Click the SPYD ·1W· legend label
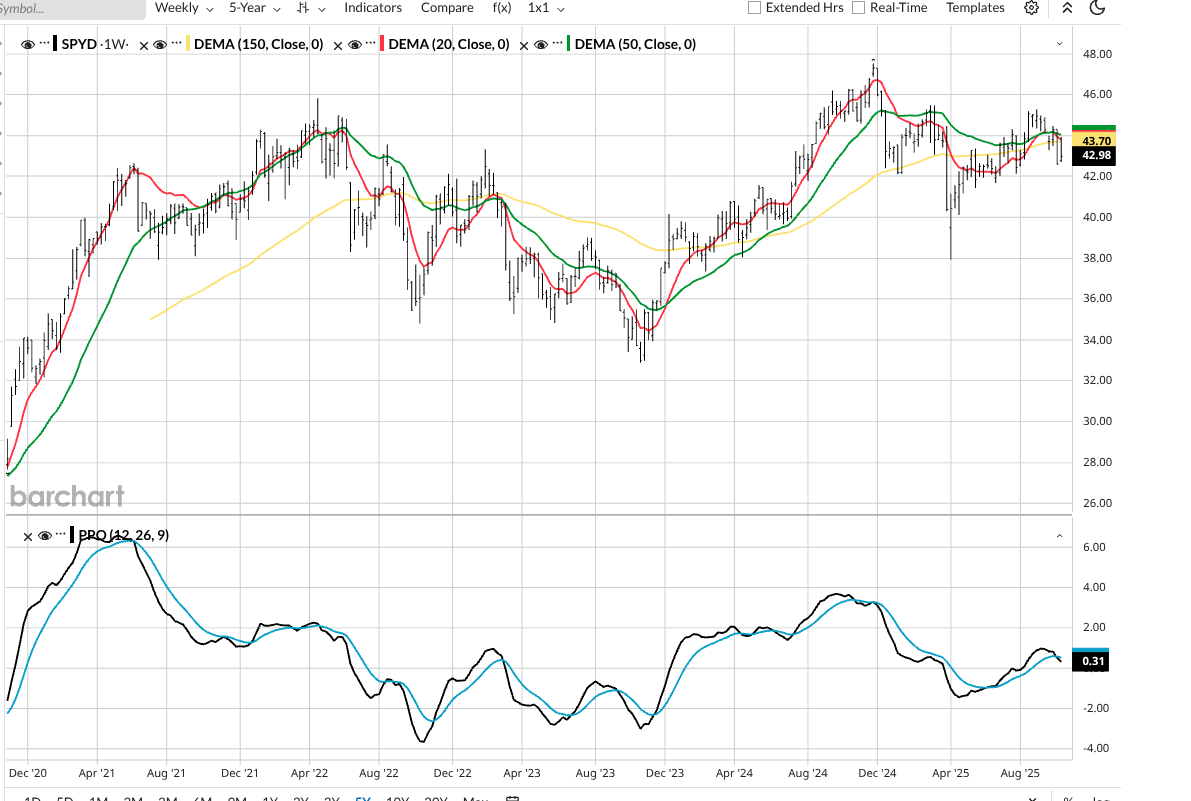Viewport: 1191px width, 801px height. pos(95,44)
